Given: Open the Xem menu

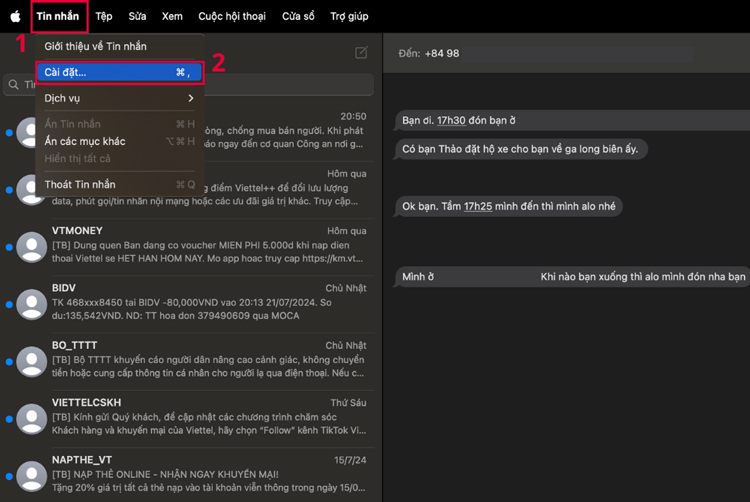Looking at the screenshot, I should tap(172, 16).
